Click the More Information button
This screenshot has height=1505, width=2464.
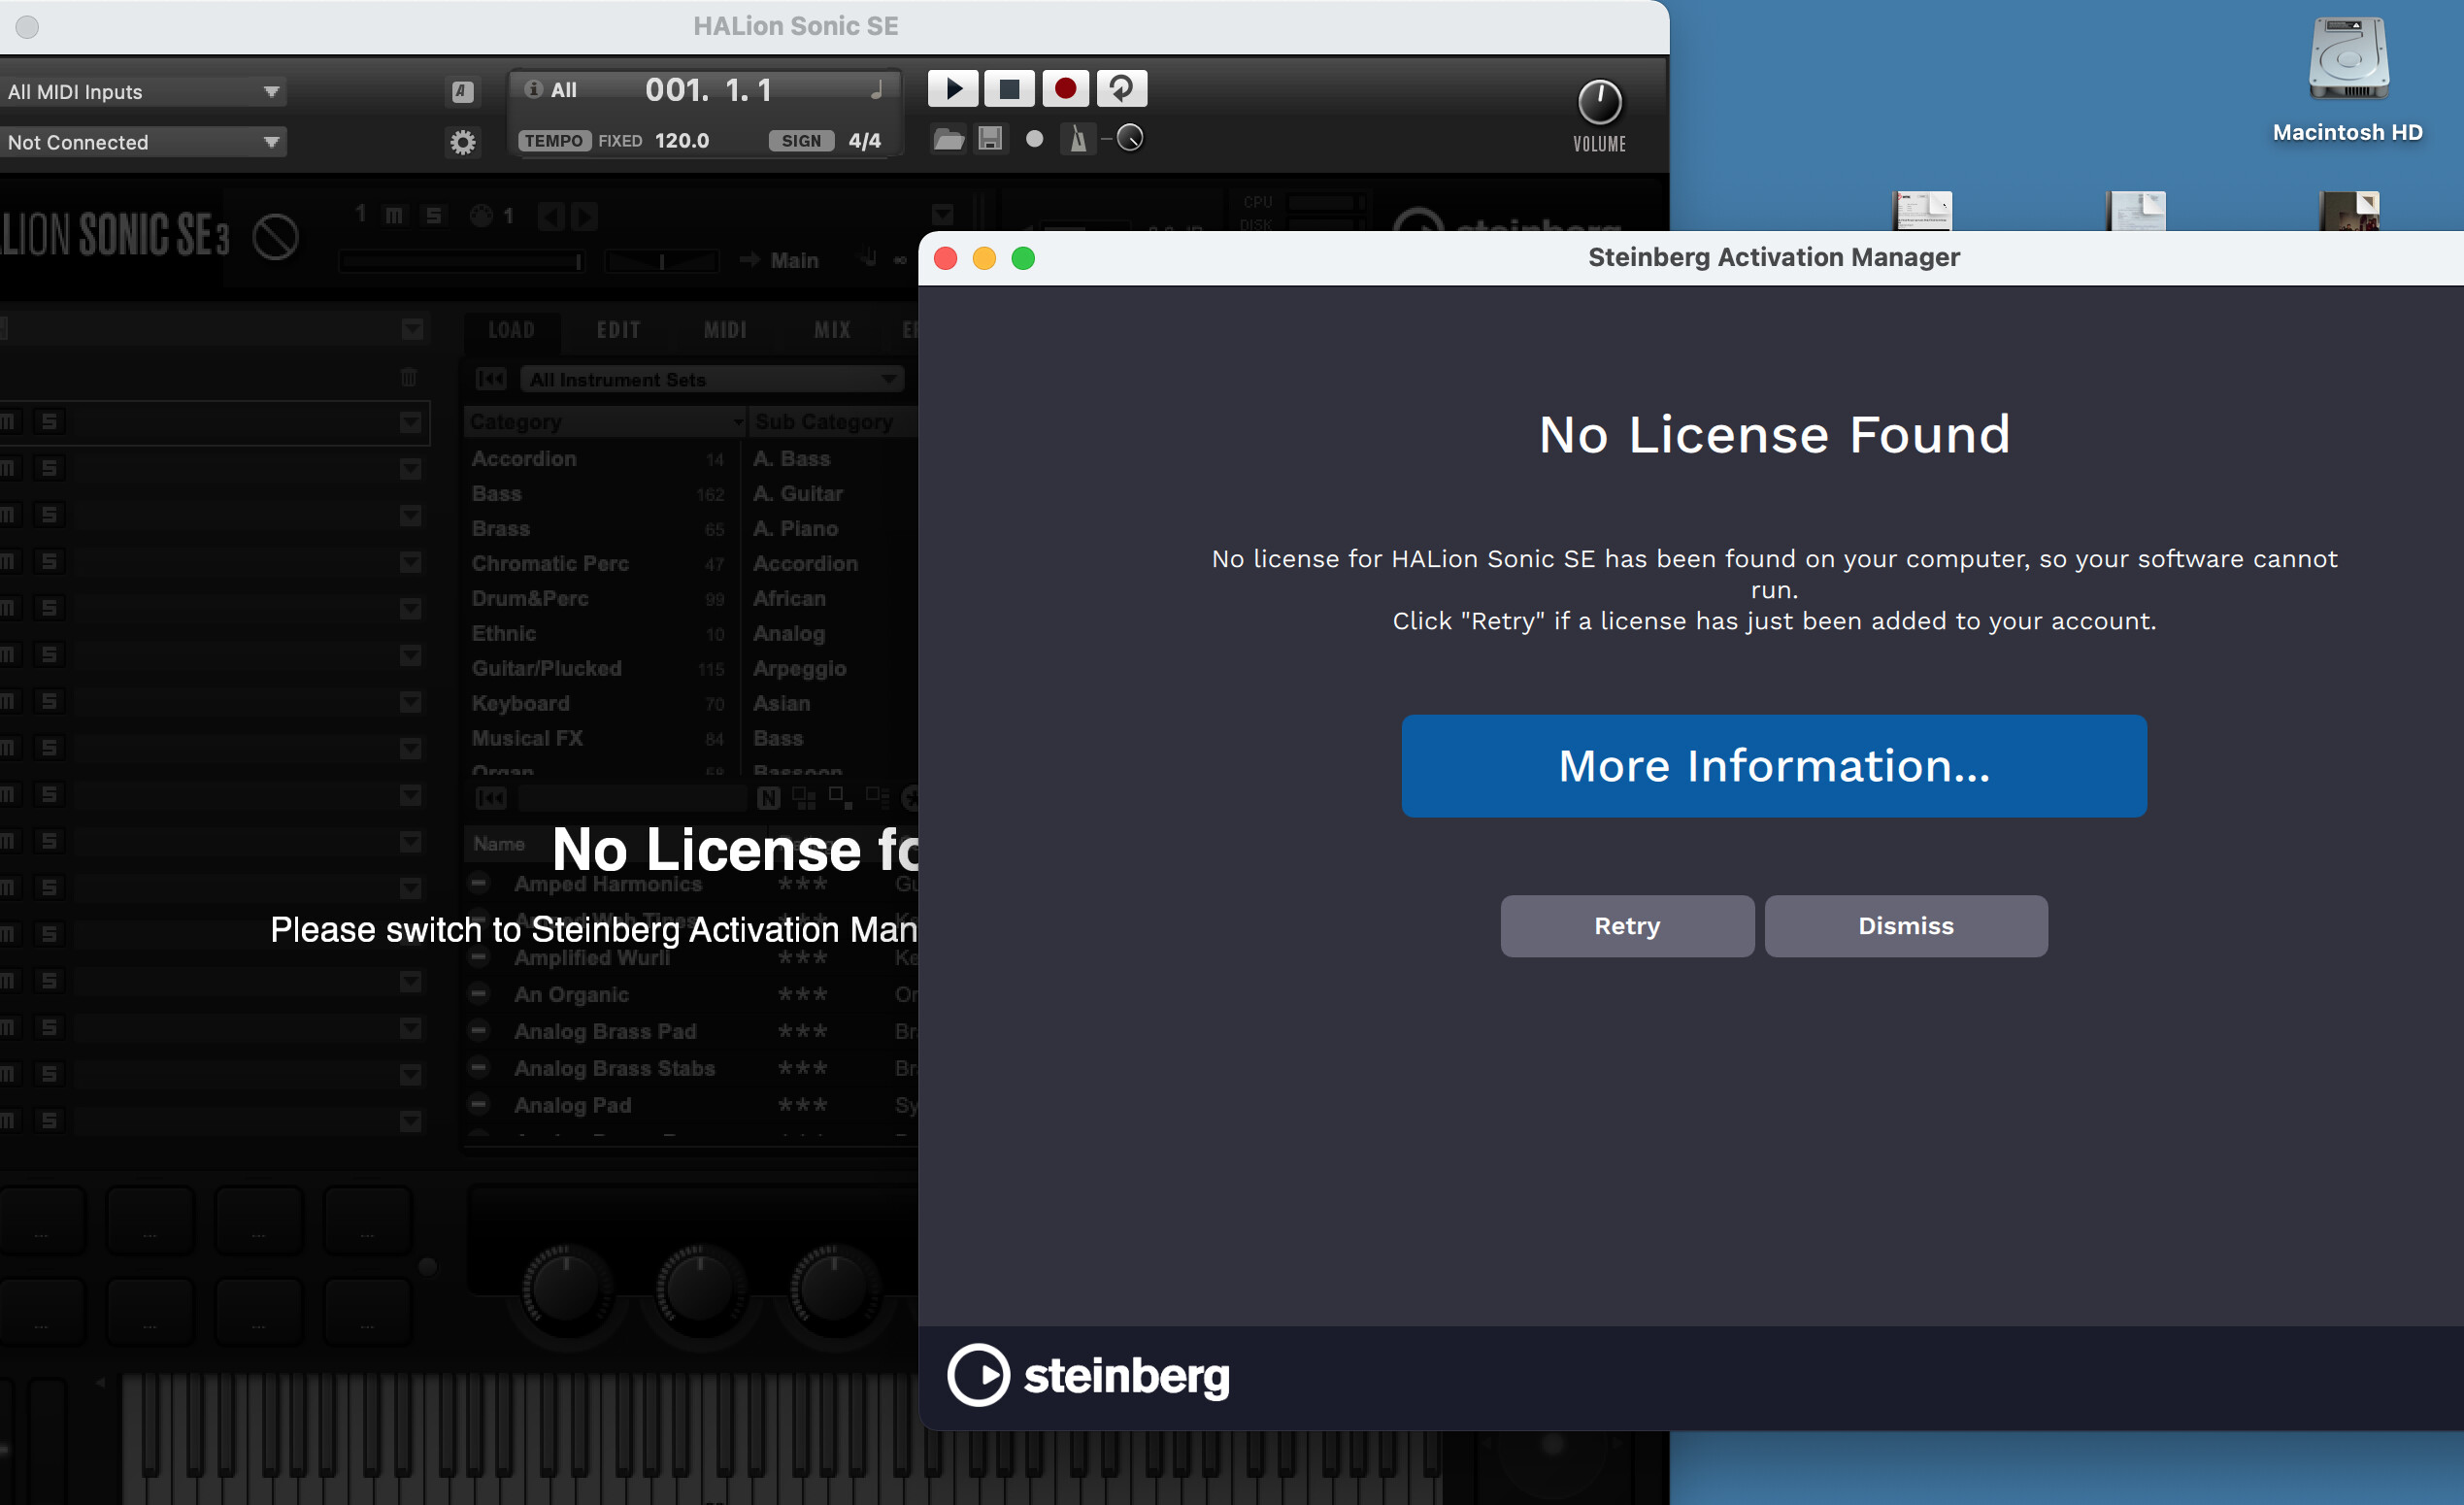[x=1773, y=766]
